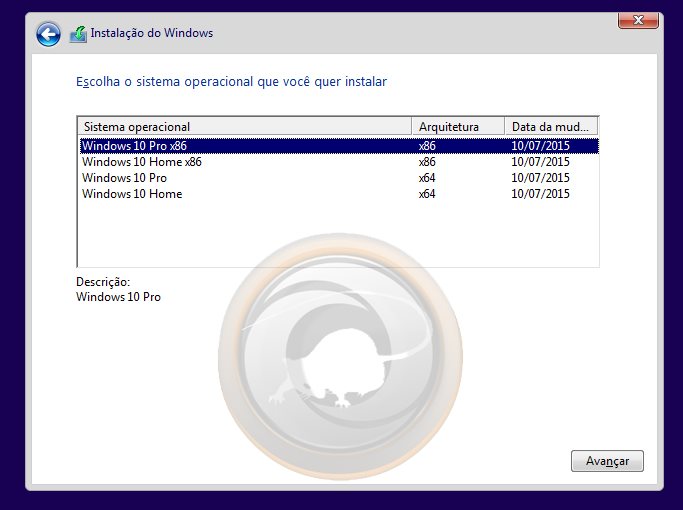The height and width of the screenshot is (510, 683).
Task: Select the Windows 10 Home x64 row
Action: pos(339,194)
